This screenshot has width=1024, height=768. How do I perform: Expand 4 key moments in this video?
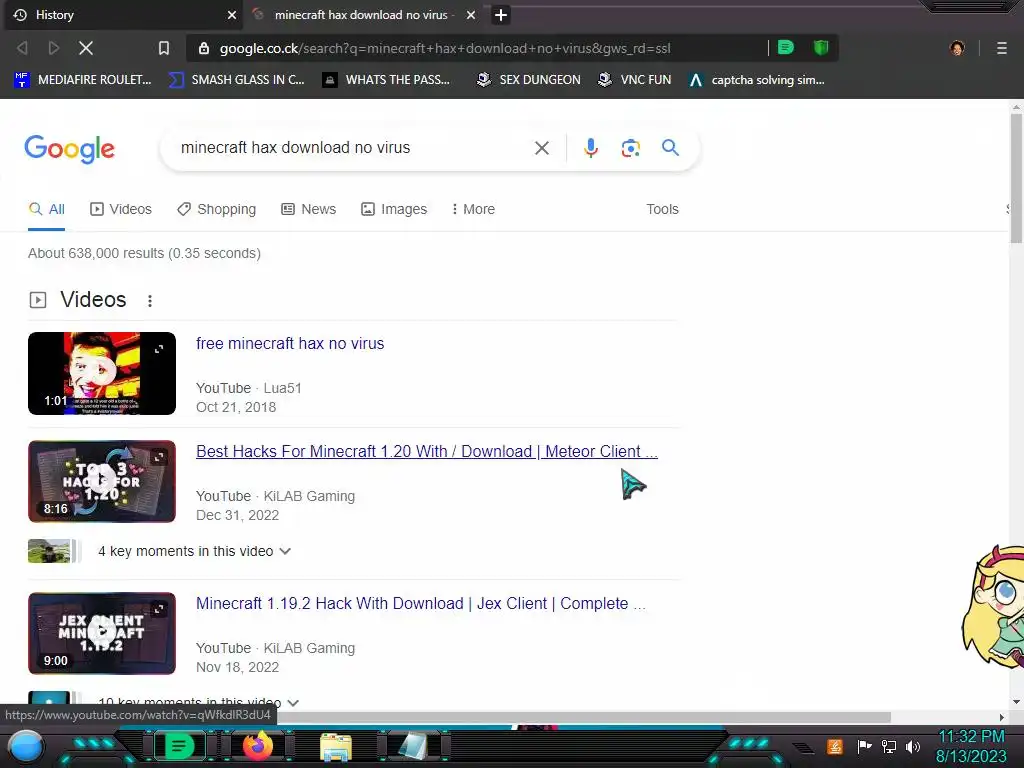[x=195, y=551]
